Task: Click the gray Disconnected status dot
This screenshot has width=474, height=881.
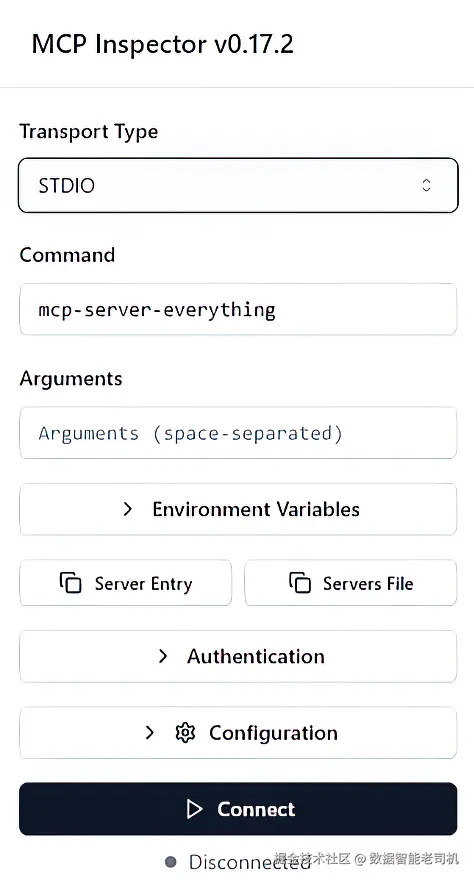Action: [x=171, y=861]
